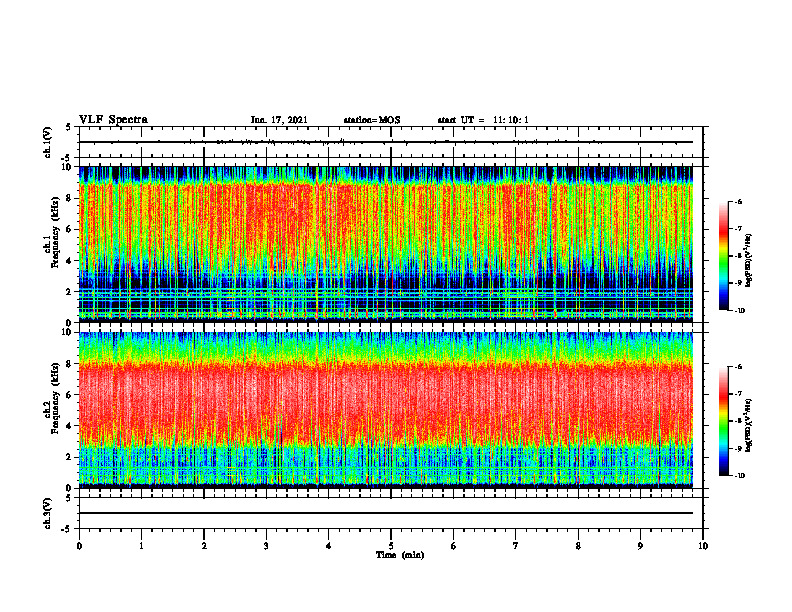The width and height of the screenshot is (792, 612).
Task: Click the "-6" tick on ch.1 color bar
Action: tap(738, 201)
